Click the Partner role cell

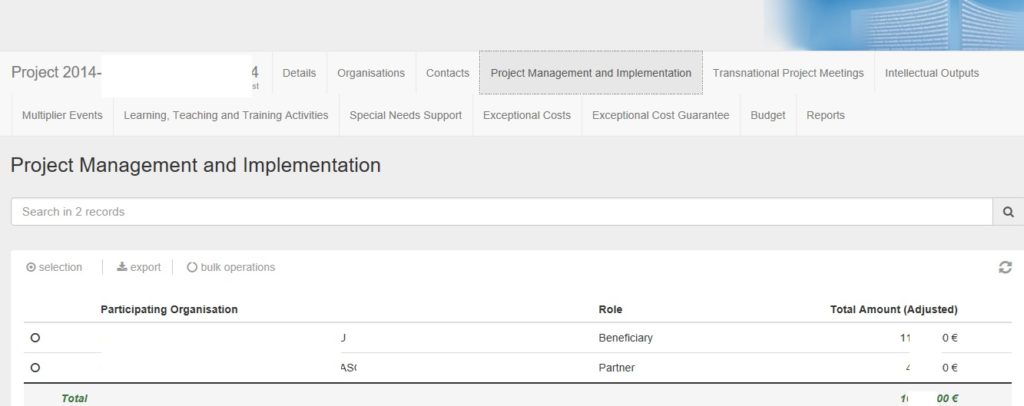pos(616,368)
